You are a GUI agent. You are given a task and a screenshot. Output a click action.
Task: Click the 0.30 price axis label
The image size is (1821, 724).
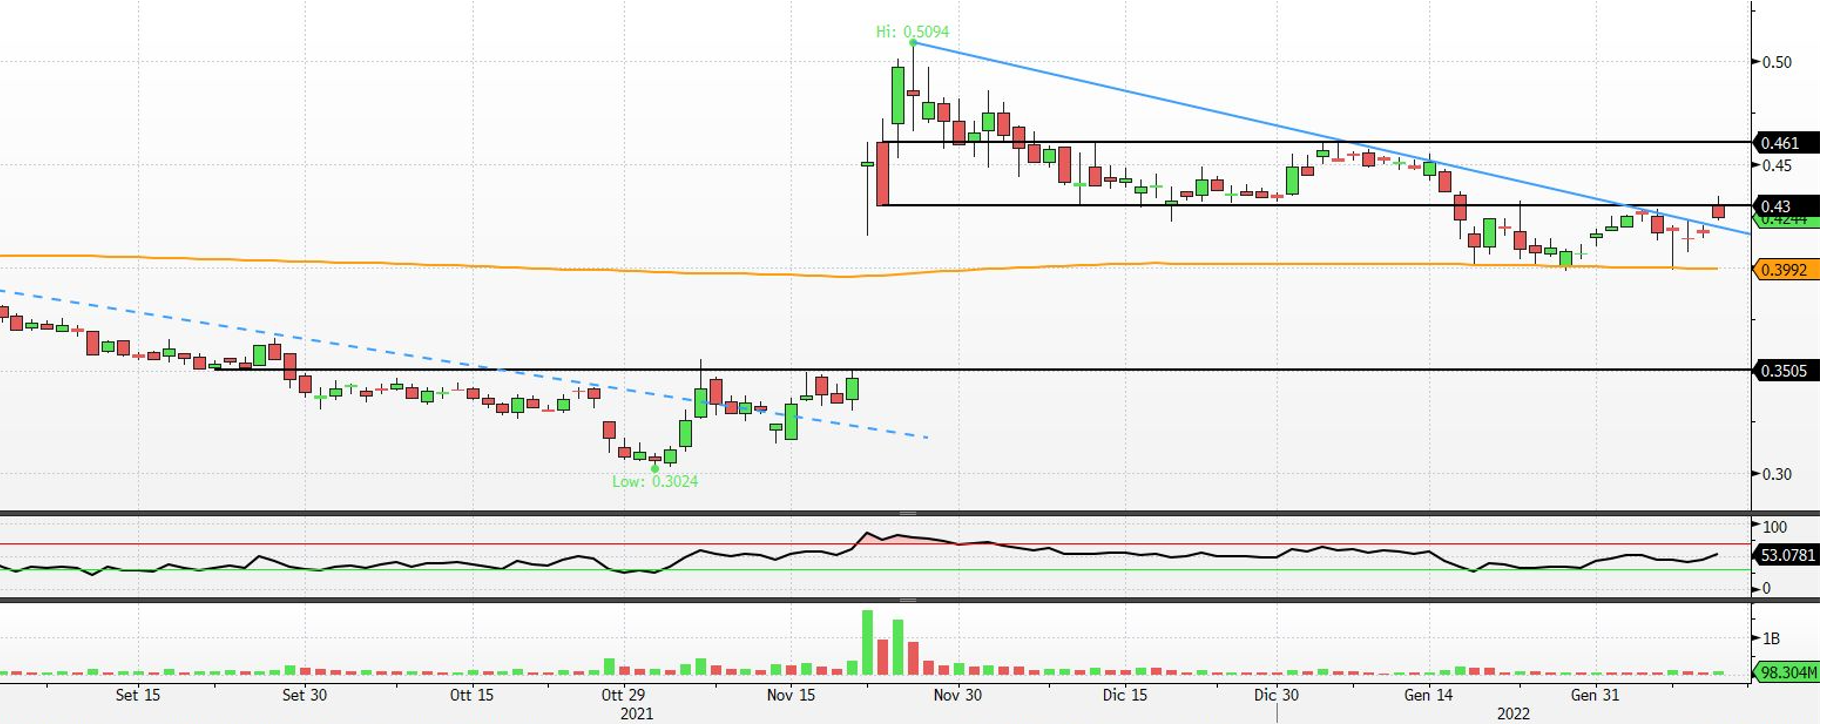pyautogui.click(x=1777, y=474)
